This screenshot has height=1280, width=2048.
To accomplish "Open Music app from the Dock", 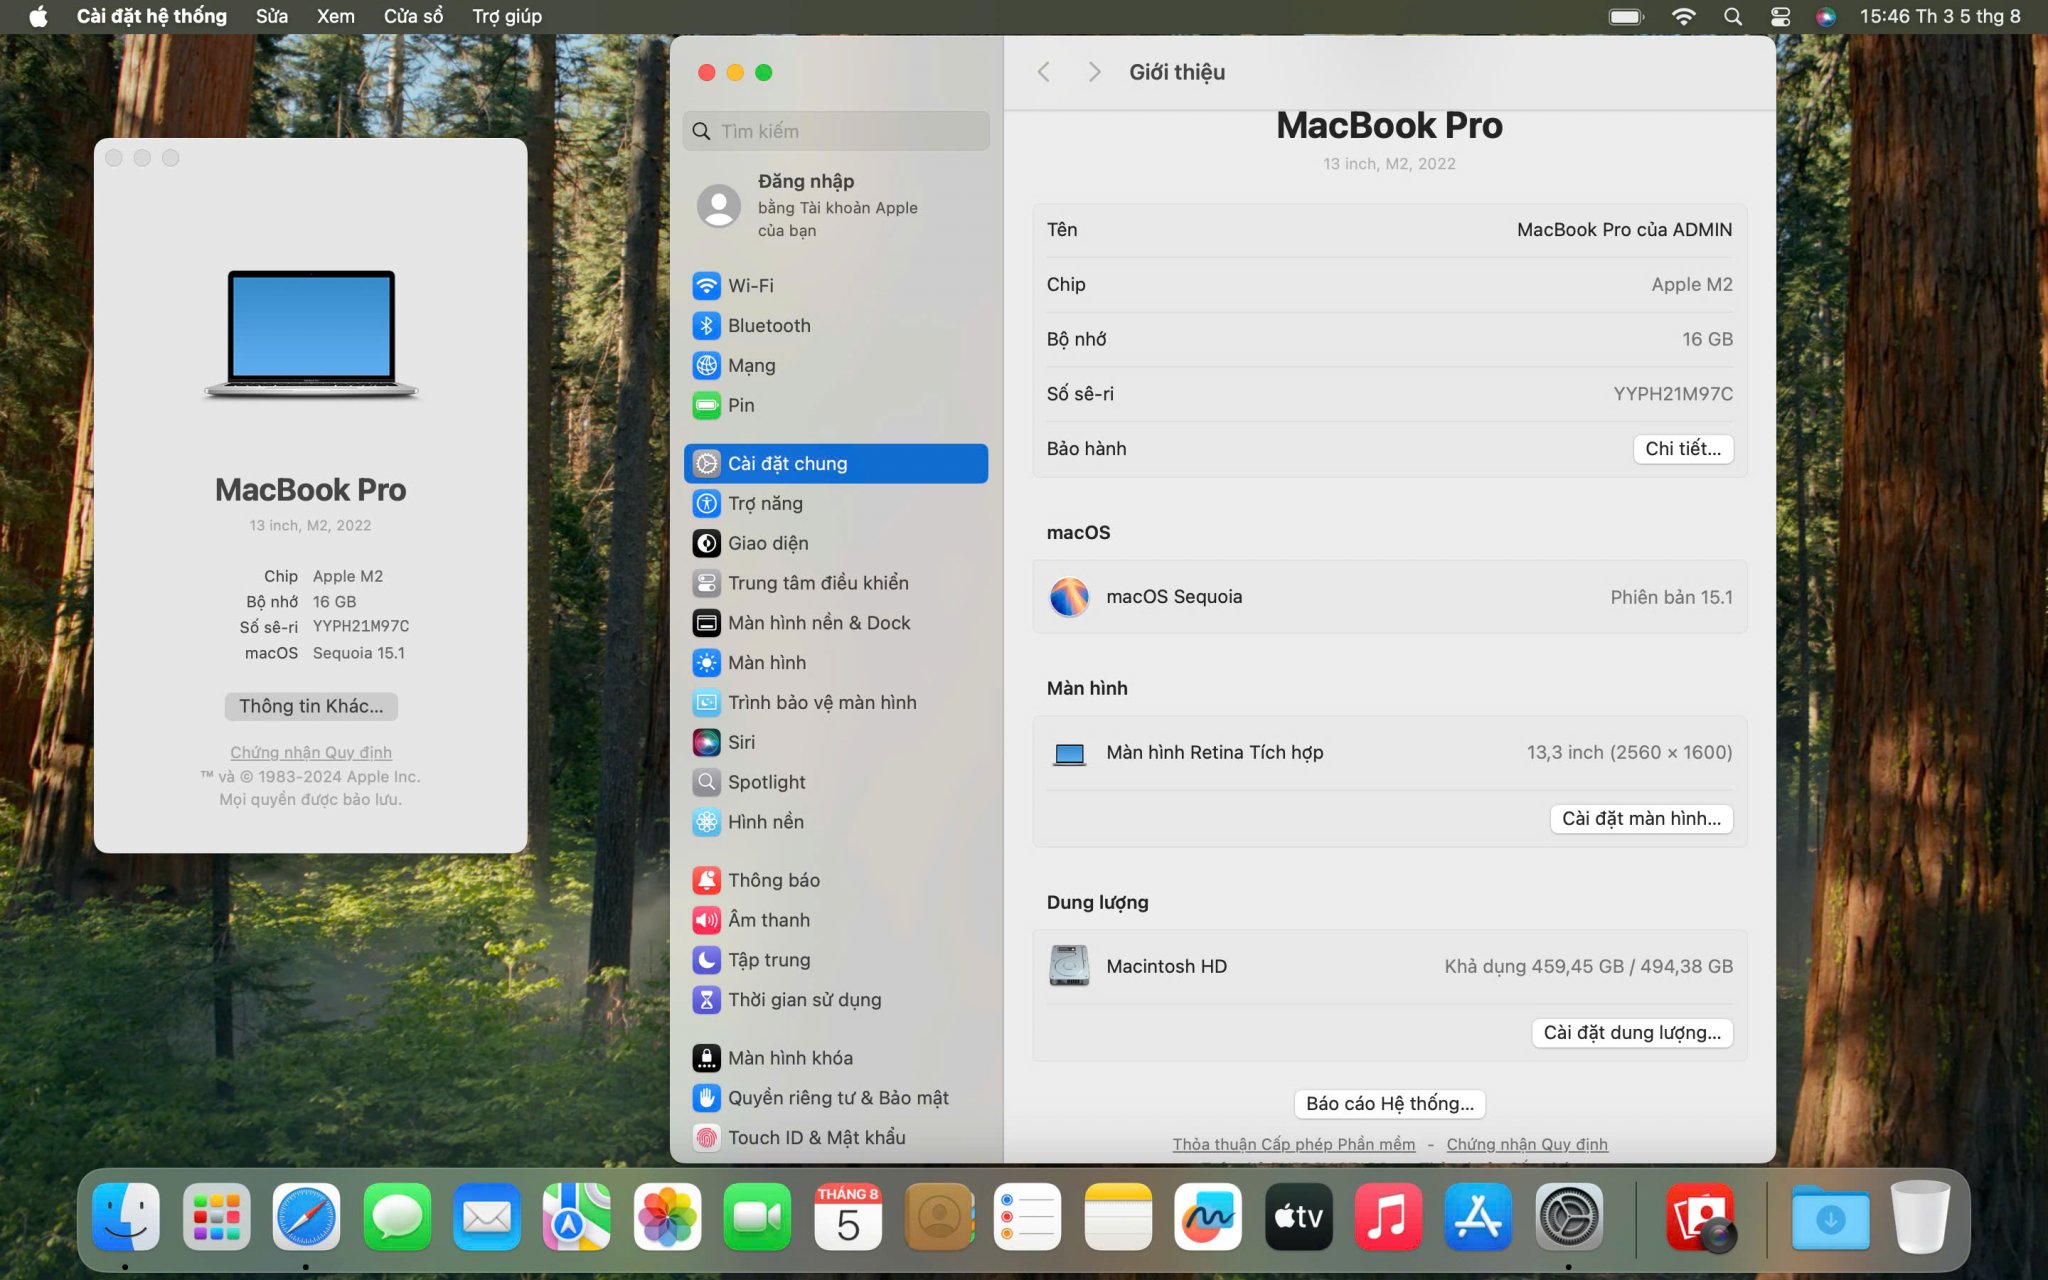I will tap(1388, 1217).
